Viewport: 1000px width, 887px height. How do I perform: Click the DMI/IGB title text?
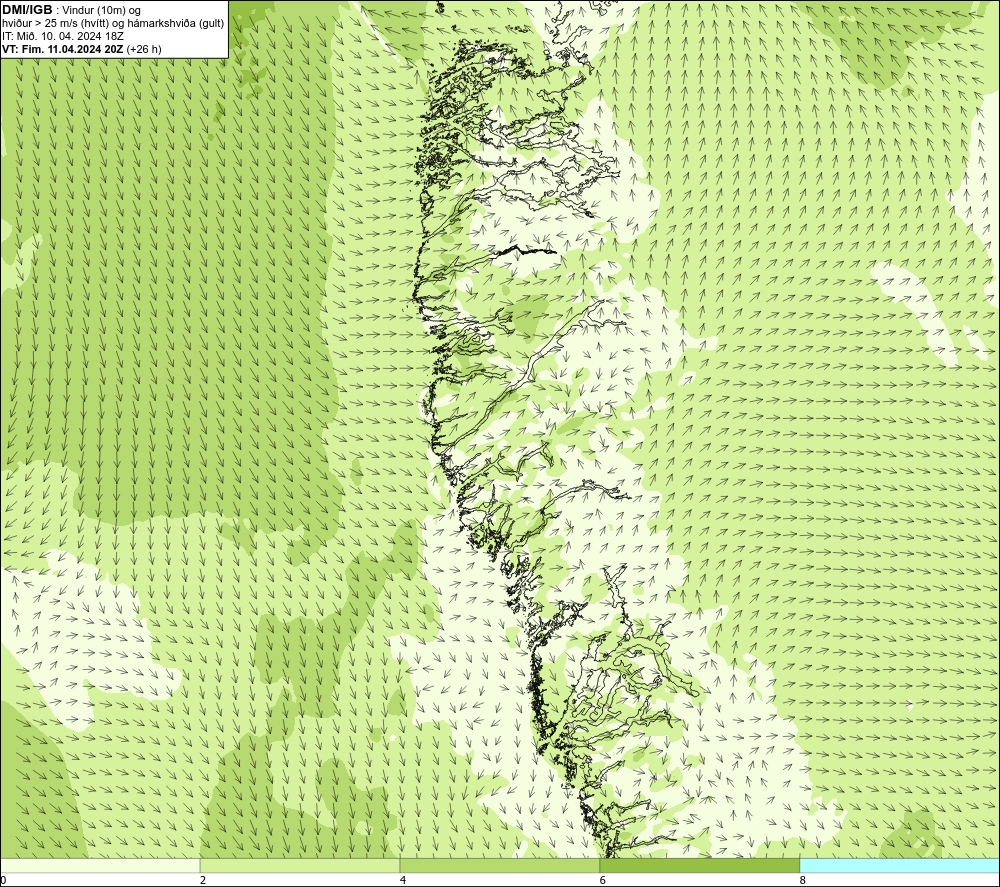27,10
